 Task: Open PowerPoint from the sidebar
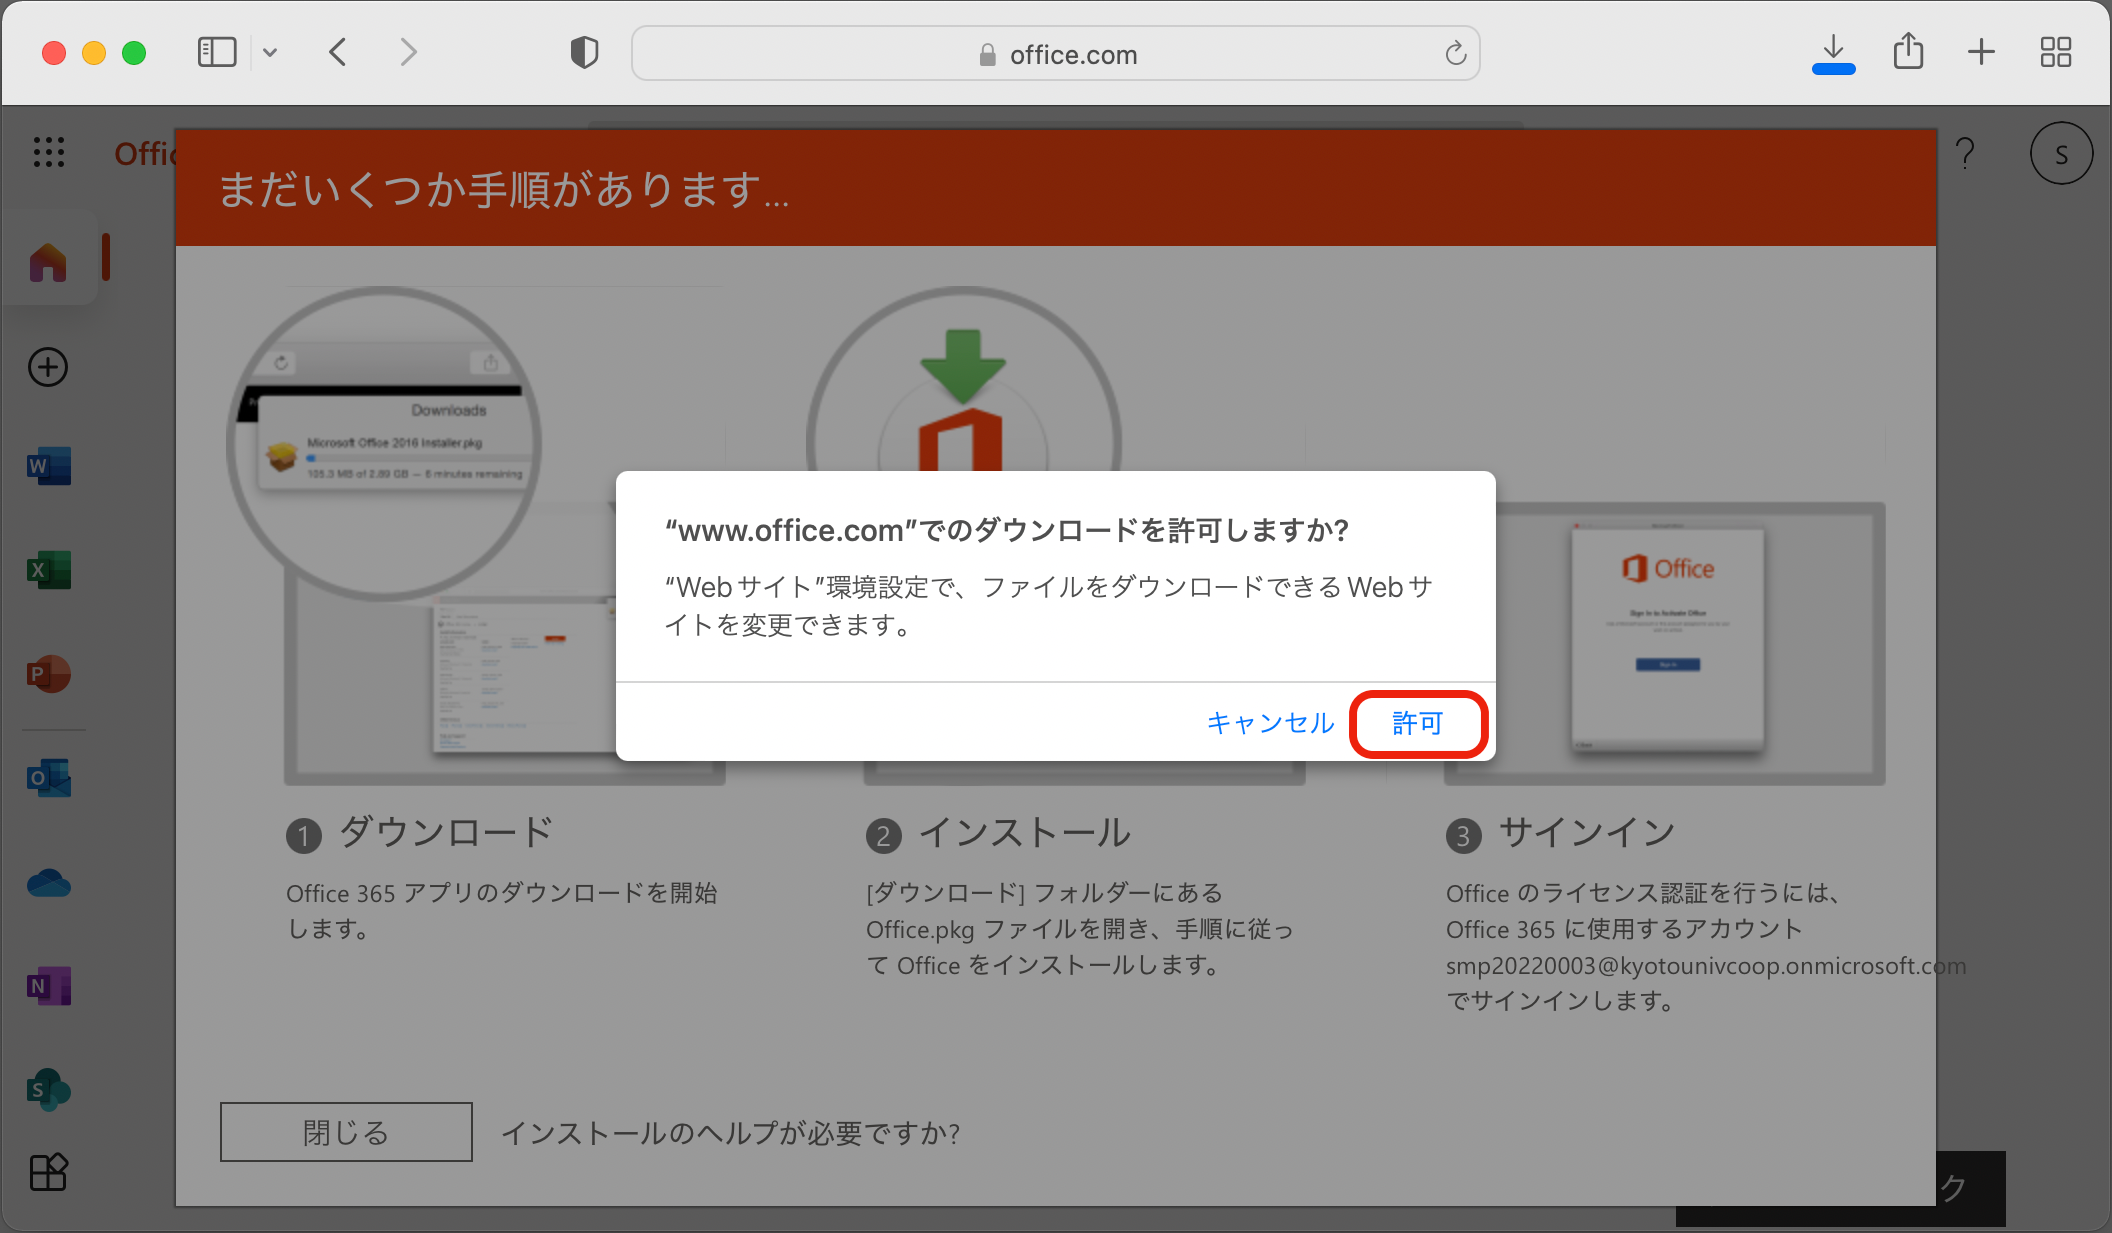48,674
